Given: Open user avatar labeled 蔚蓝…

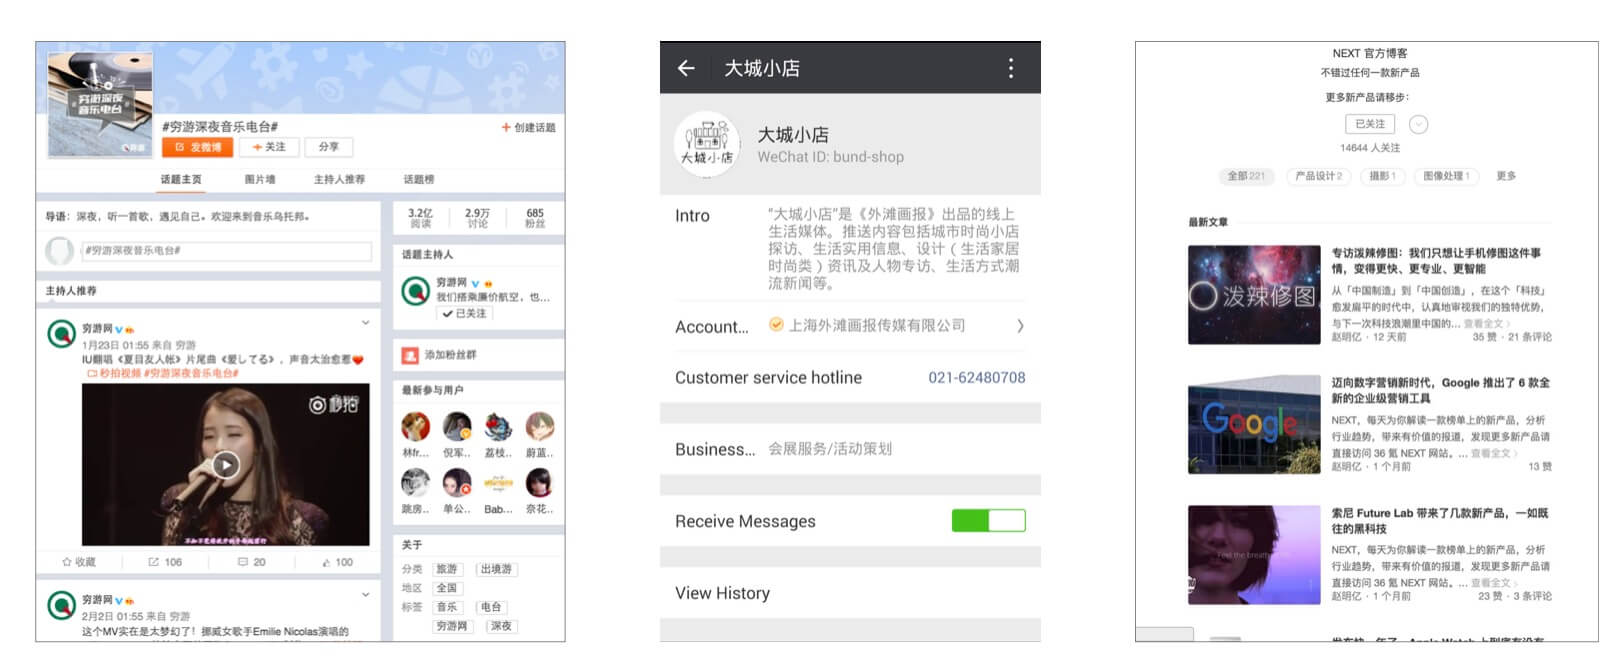Looking at the screenshot, I should click(x=540, y=426).
